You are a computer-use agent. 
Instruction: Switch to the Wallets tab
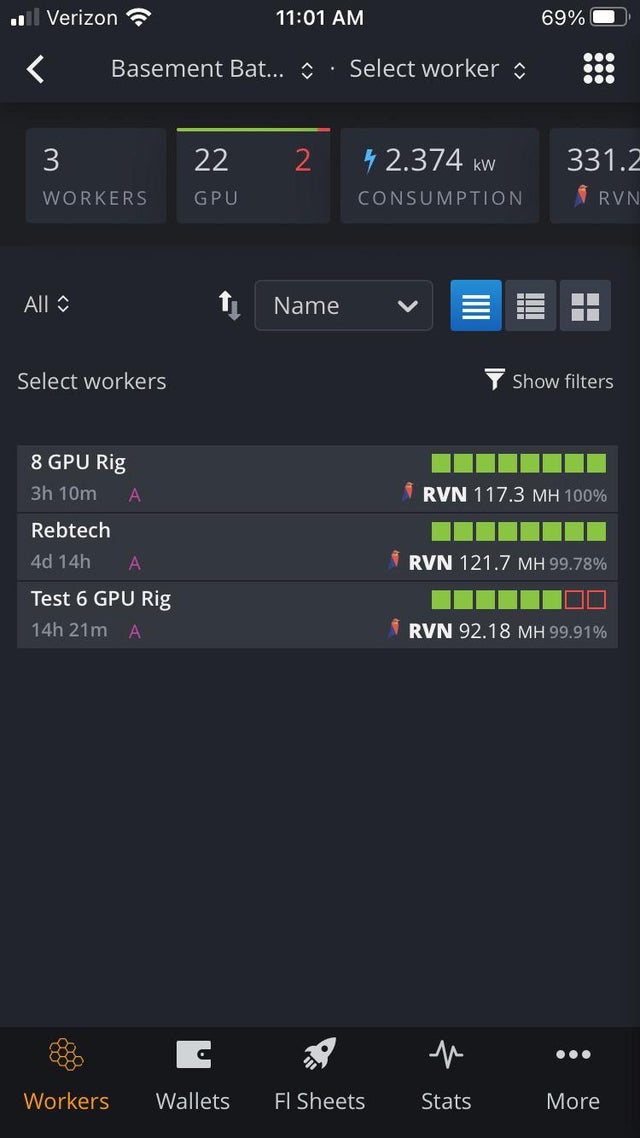[x=193, y=1076]
